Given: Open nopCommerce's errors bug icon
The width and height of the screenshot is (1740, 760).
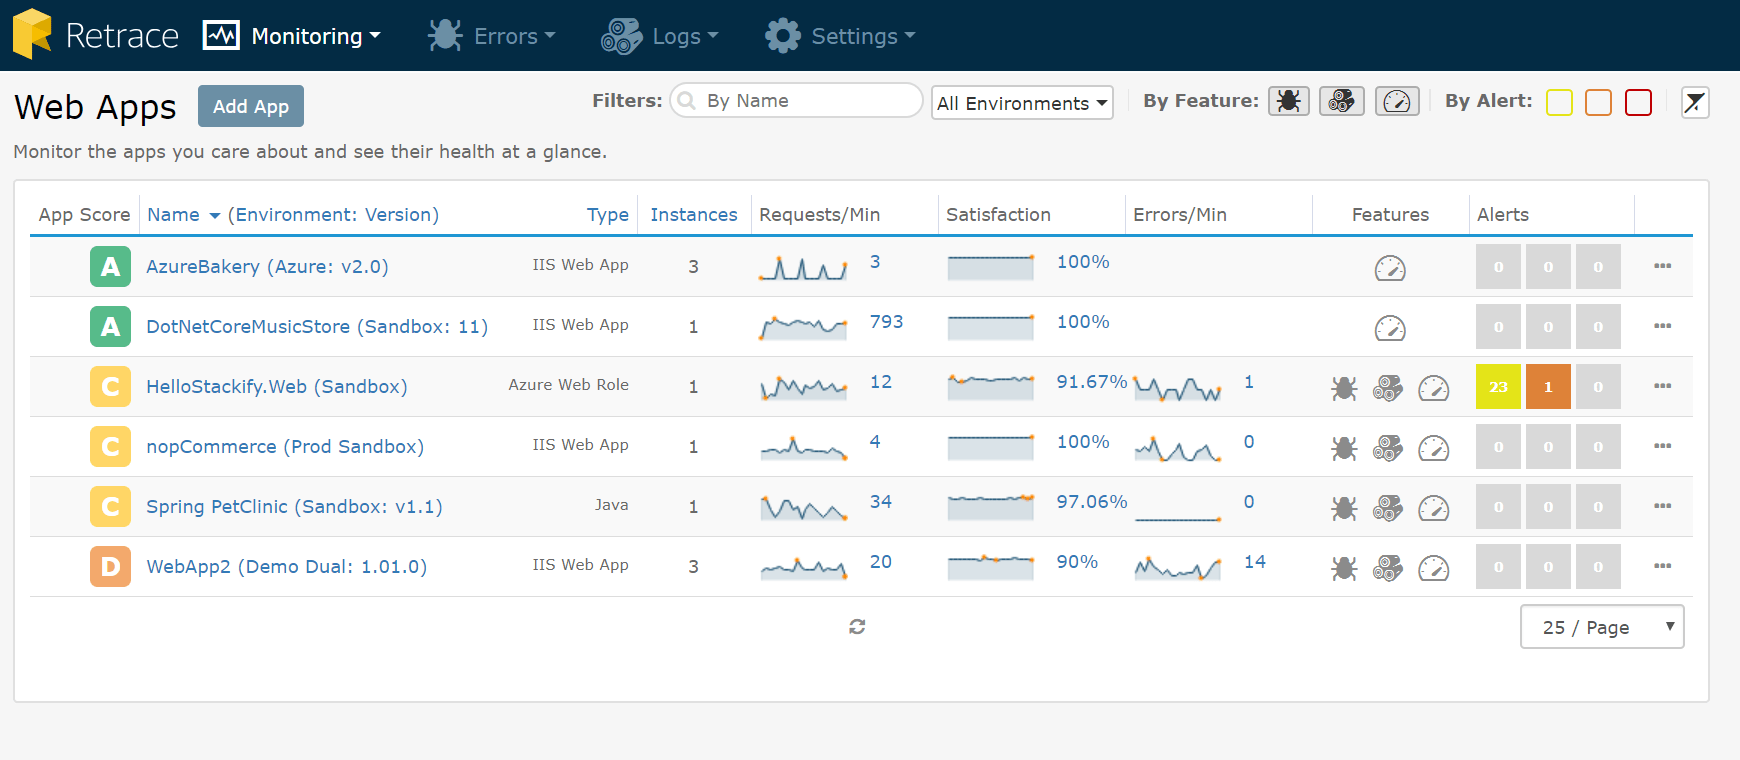Looking at the screenshot, I should pos(1344,447).
